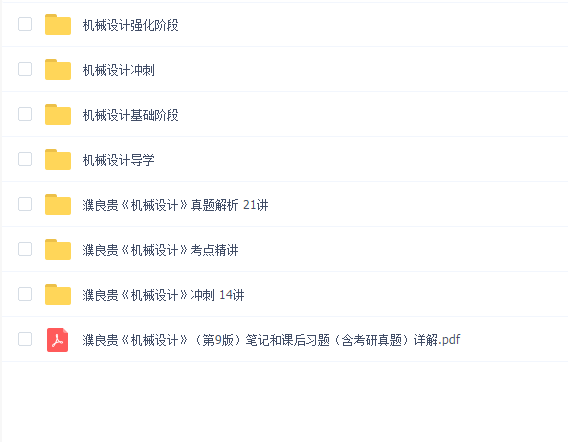Click folder icon beside 考点精讲
Screen dimensions: 568x442
(x=58, y=250)
